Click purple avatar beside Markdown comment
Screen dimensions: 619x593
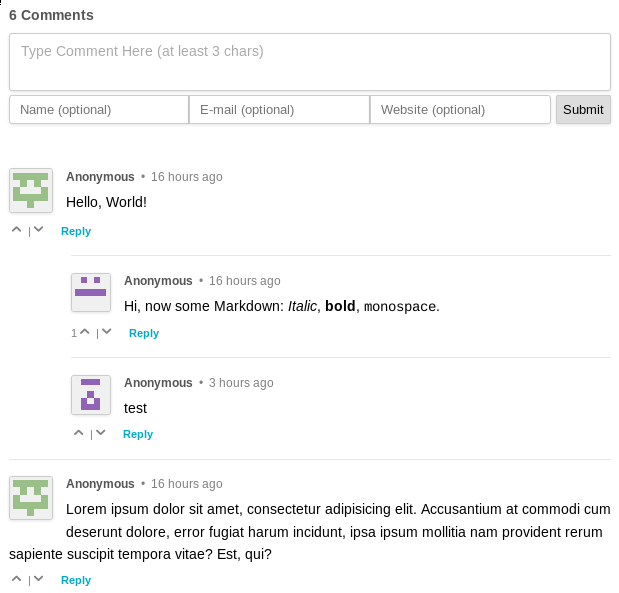pyautogui.click(x=91, y=292)
